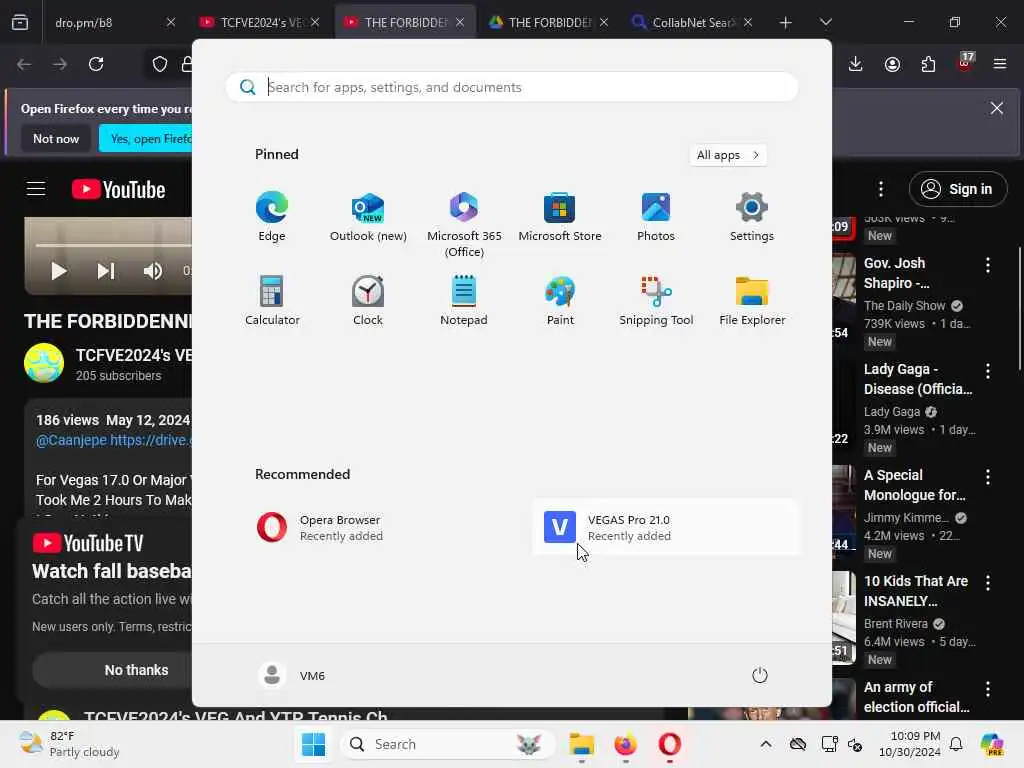
Task: Reload the current Firefox page
Action: [96, 64]
